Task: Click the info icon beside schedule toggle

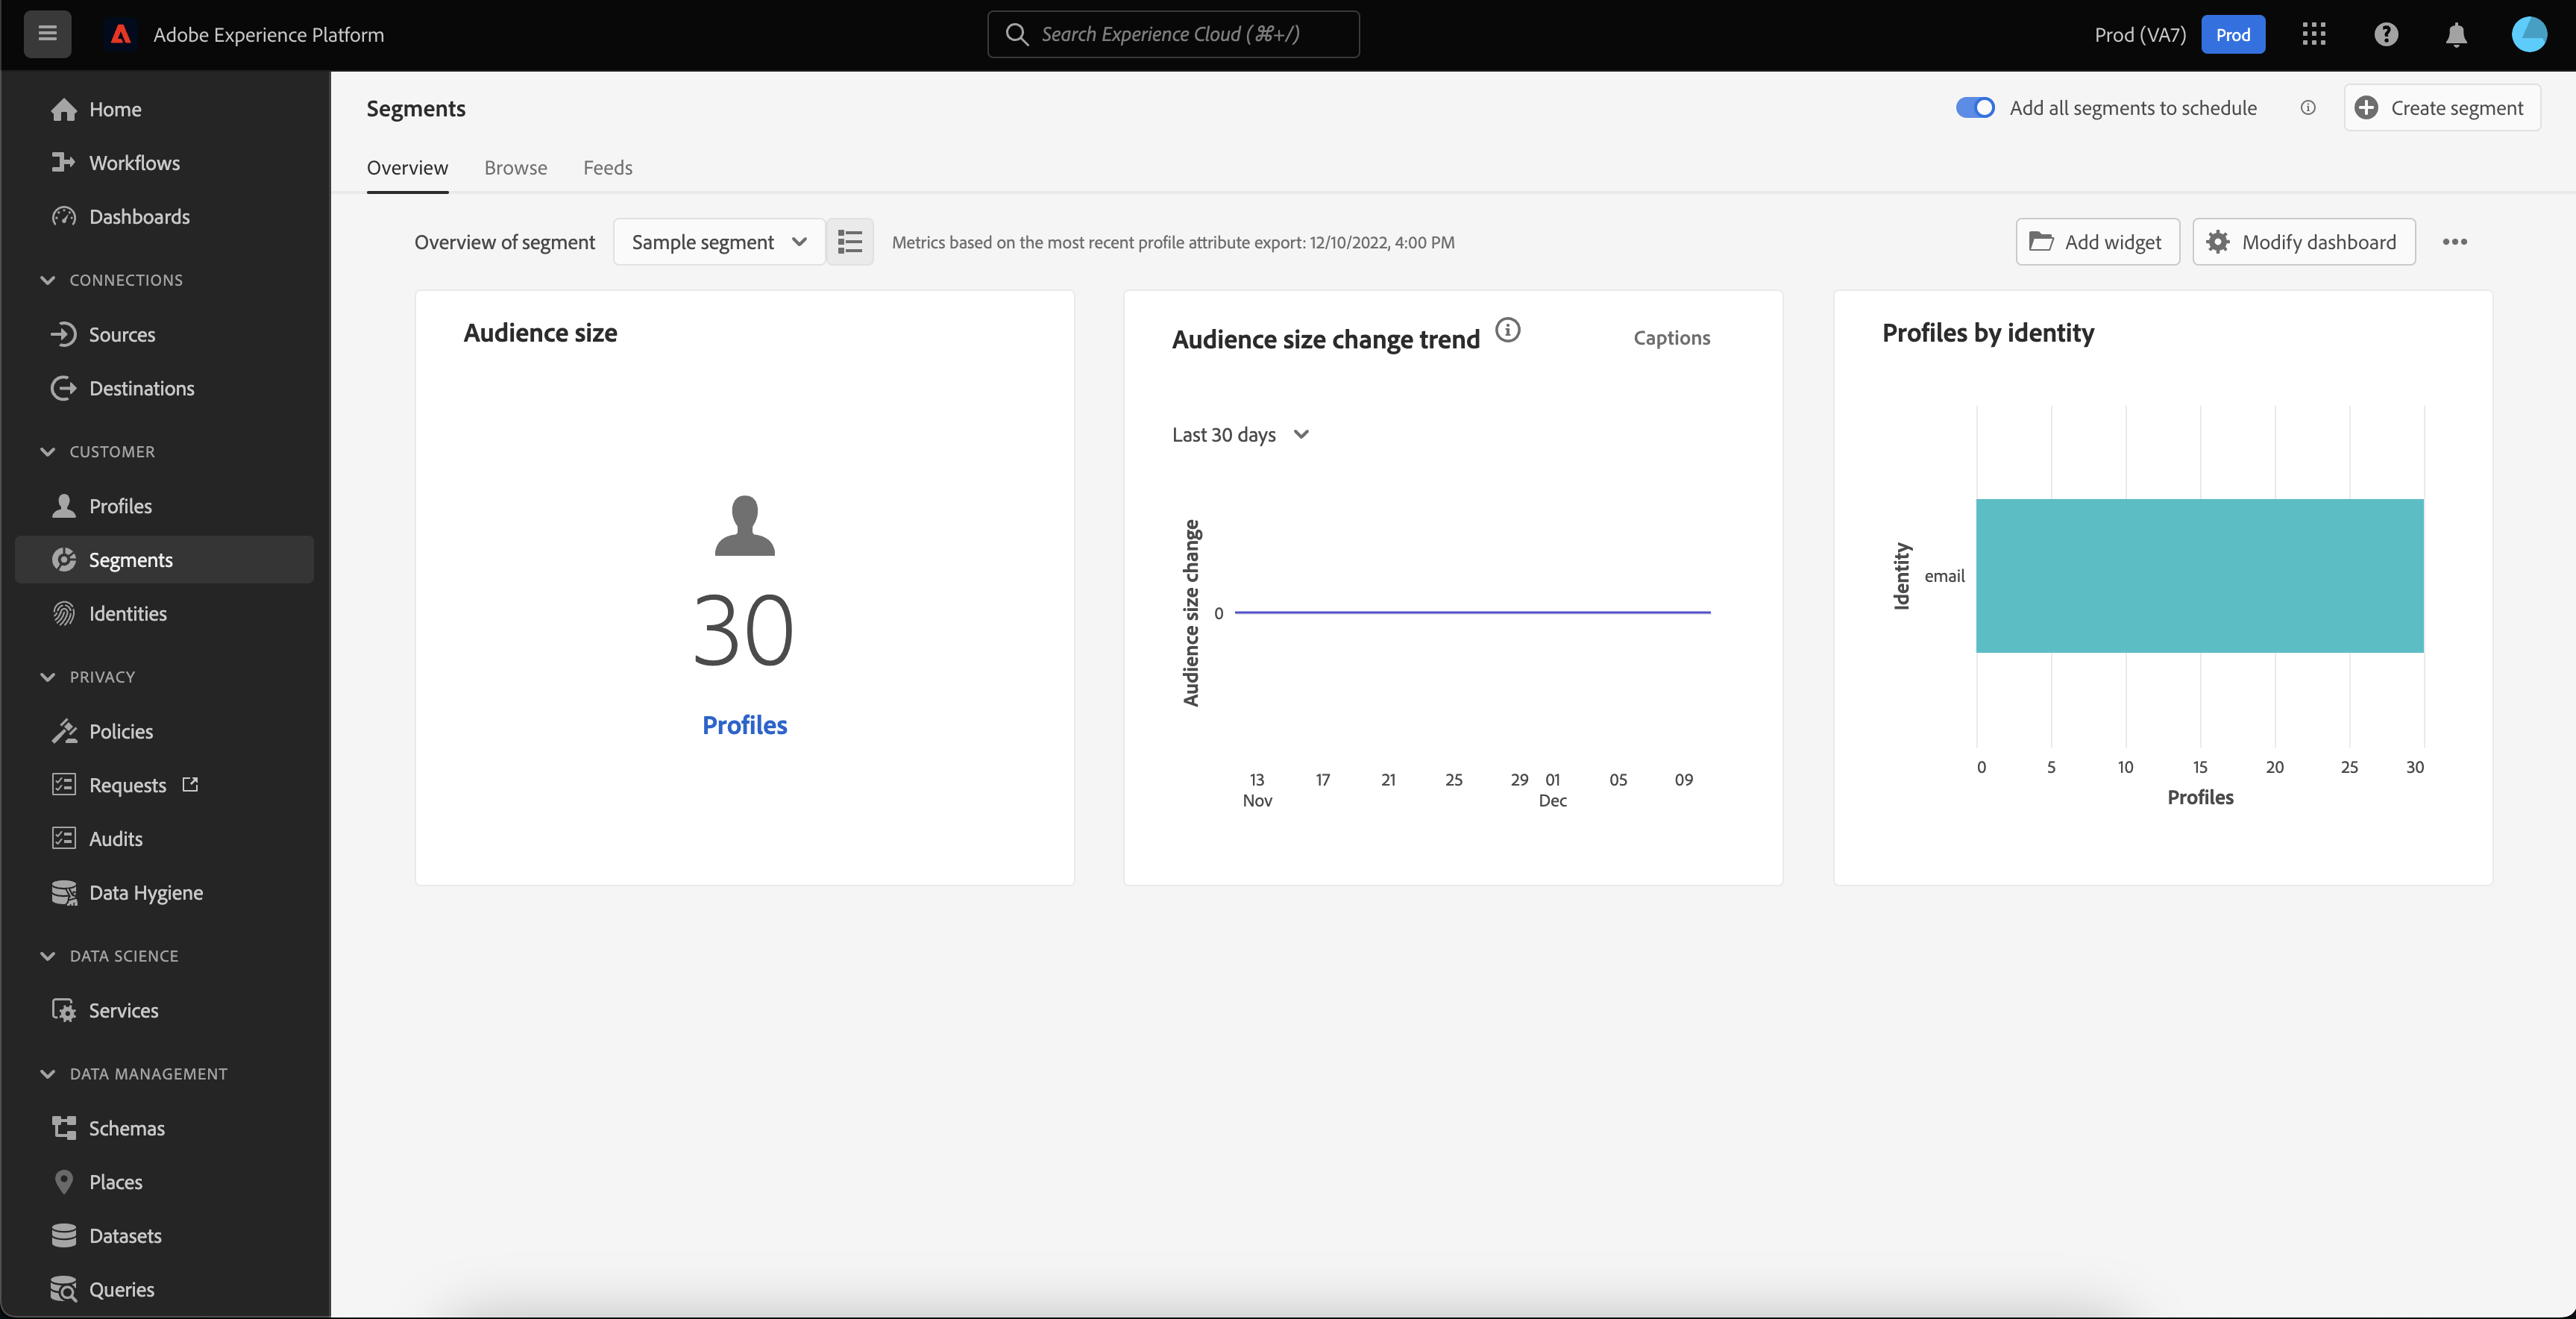Action: pyautogui.click(x=2308, y=108)
